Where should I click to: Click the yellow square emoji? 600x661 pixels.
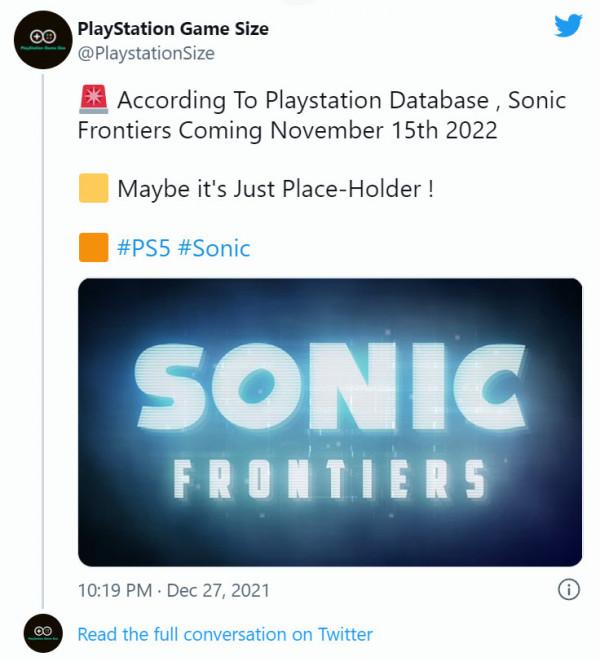click(x=92, y=189)
